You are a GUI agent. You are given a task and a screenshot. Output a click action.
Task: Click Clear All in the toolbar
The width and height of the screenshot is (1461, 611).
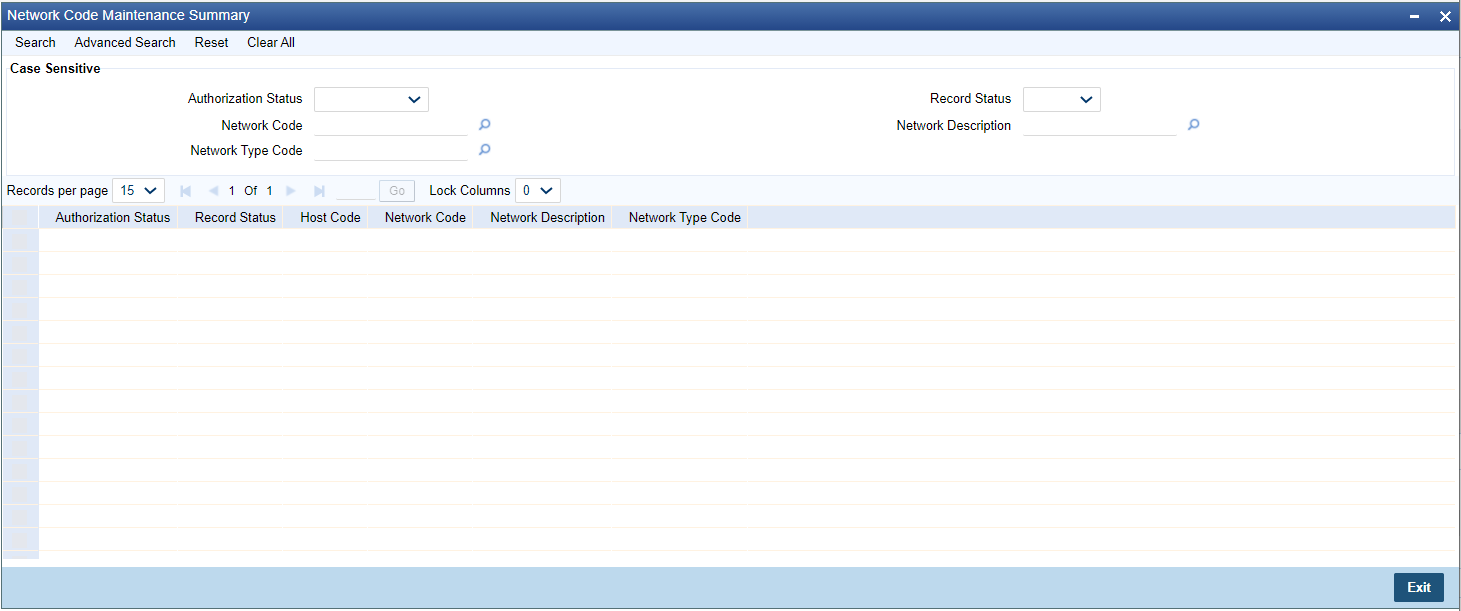(271, 42)
